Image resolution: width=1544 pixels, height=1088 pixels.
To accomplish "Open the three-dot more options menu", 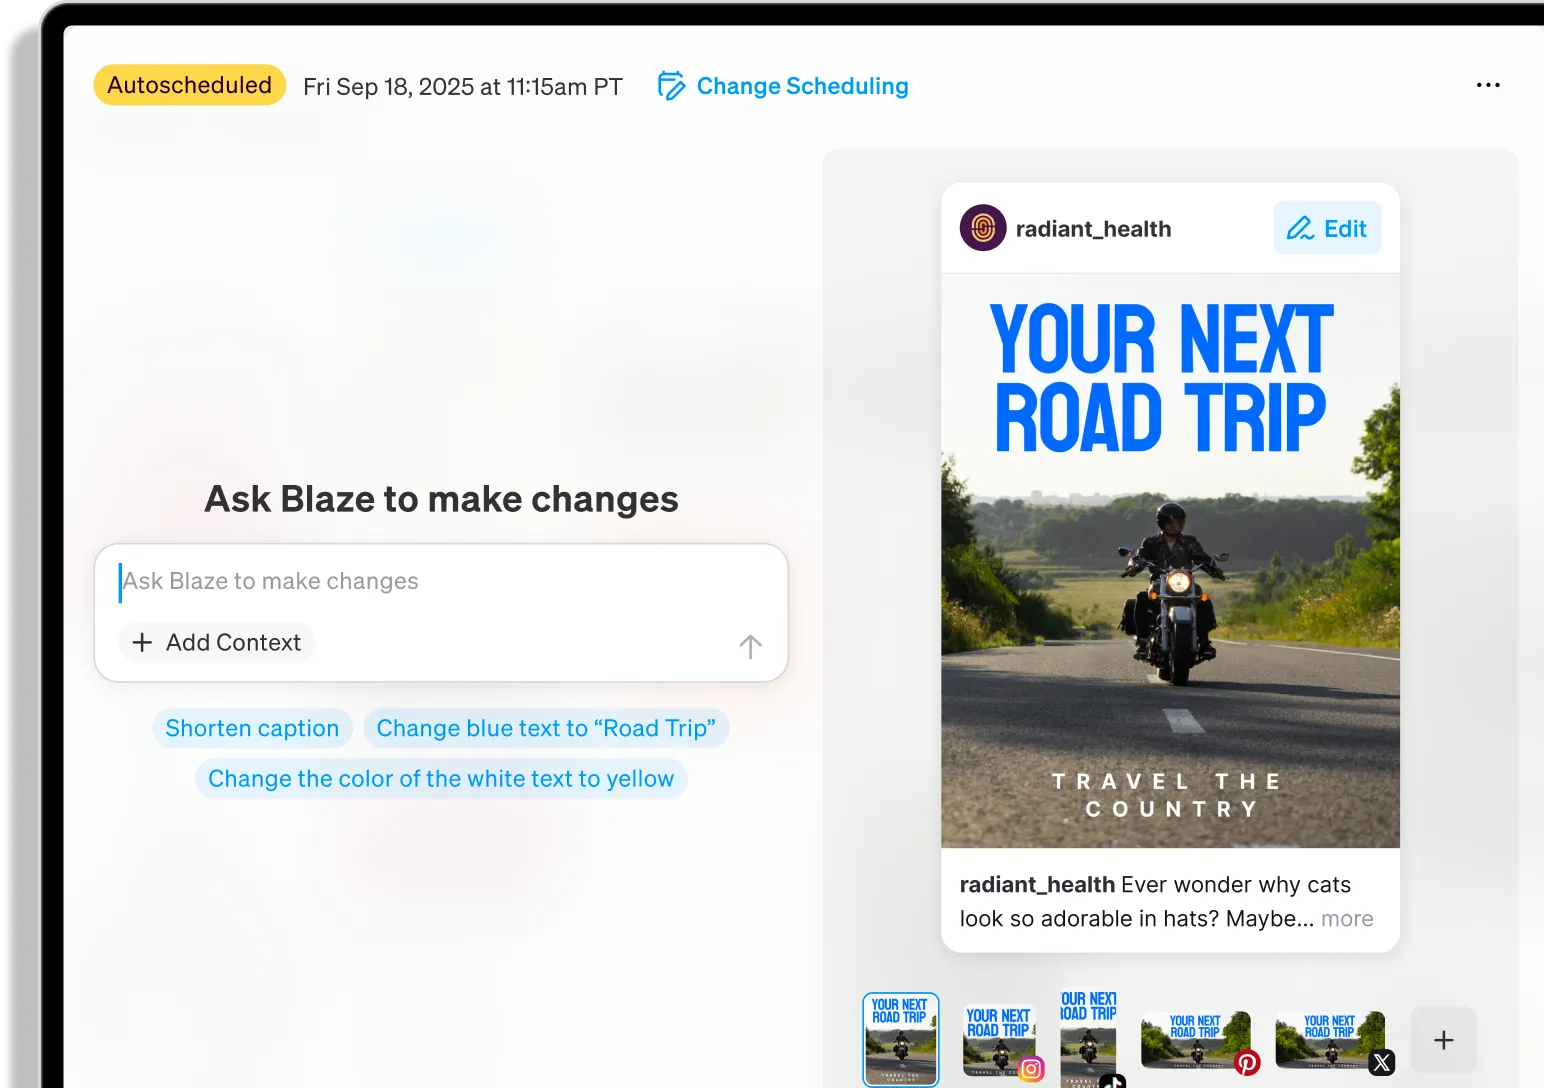I will point(1488,85).
